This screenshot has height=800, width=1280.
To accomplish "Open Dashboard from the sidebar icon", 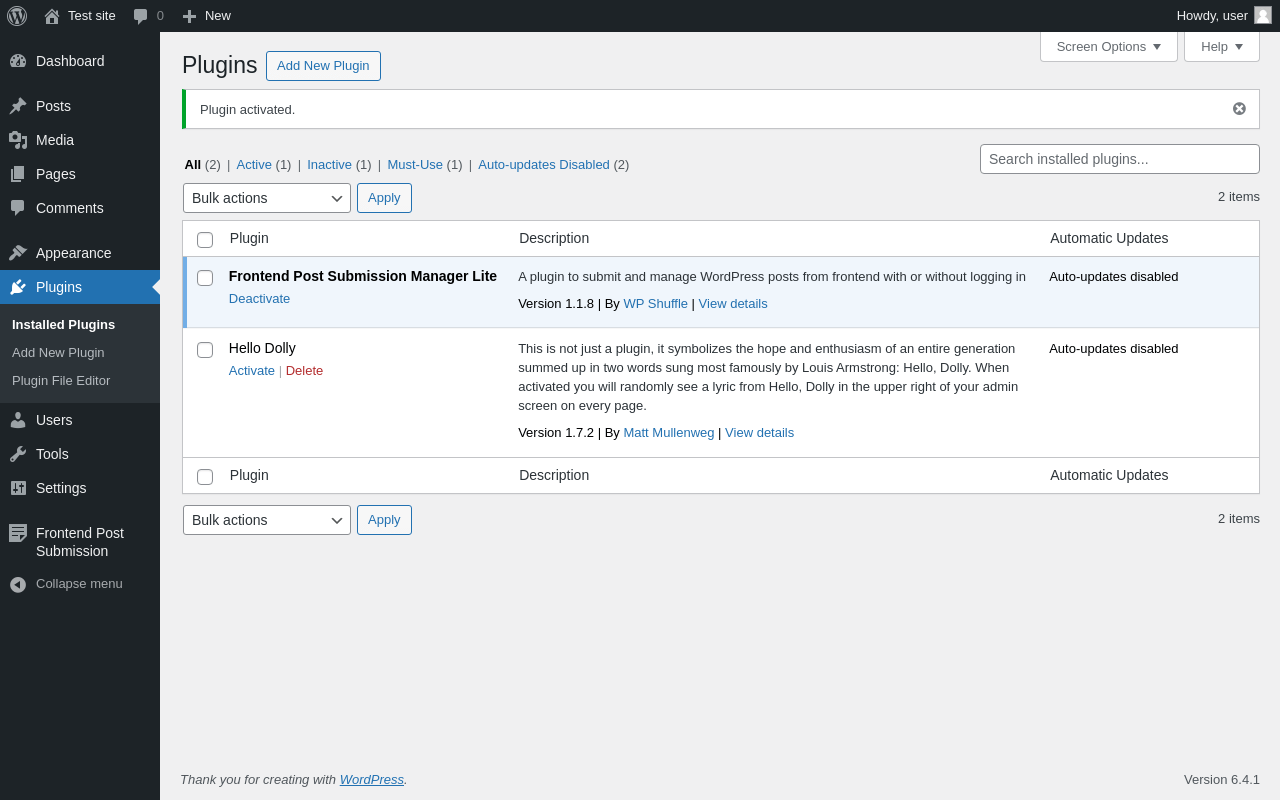I will (x=18, y=61).
